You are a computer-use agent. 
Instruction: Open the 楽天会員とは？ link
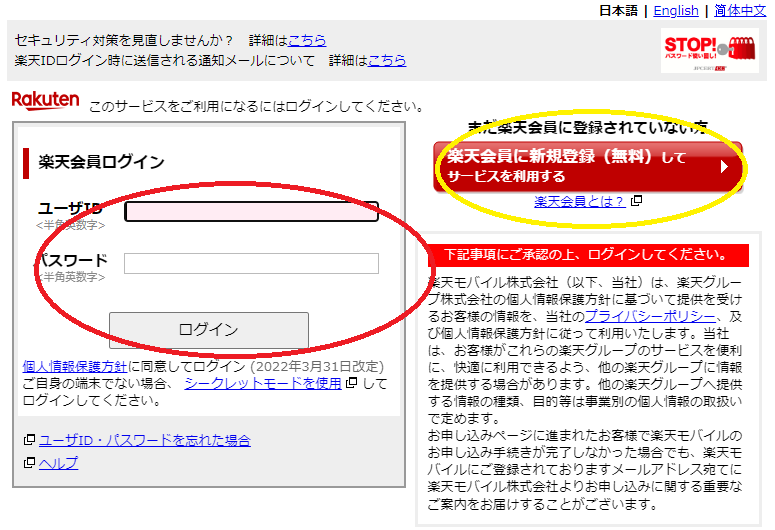click(580, 202)
